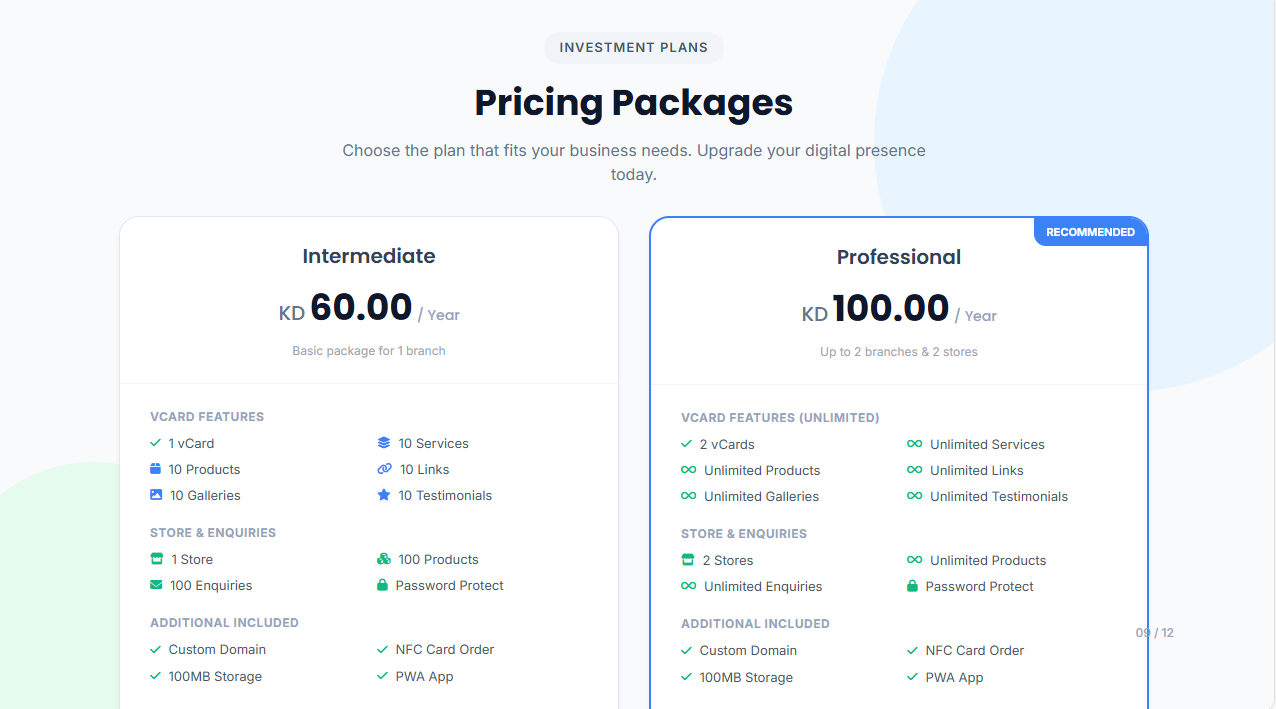The image size is (1276, 709).
Task: Click the cubes icon beside 100 Products
Action: (384, 559)
